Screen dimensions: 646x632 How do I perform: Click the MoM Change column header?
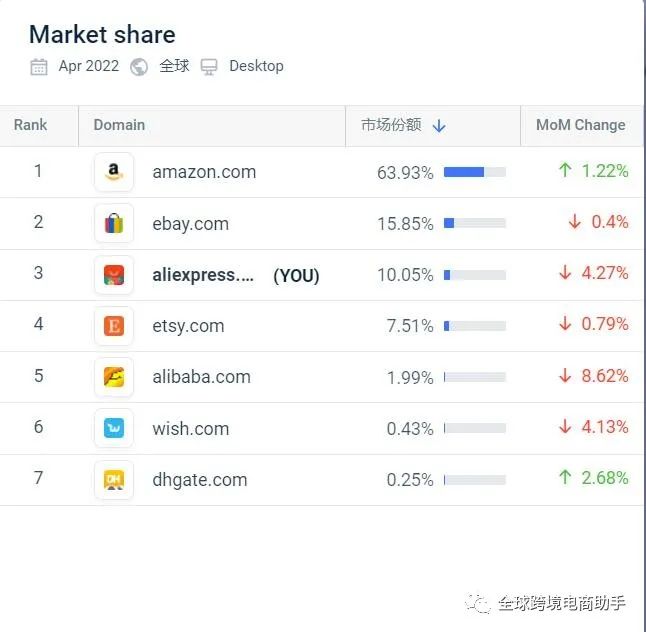(580, 125)
